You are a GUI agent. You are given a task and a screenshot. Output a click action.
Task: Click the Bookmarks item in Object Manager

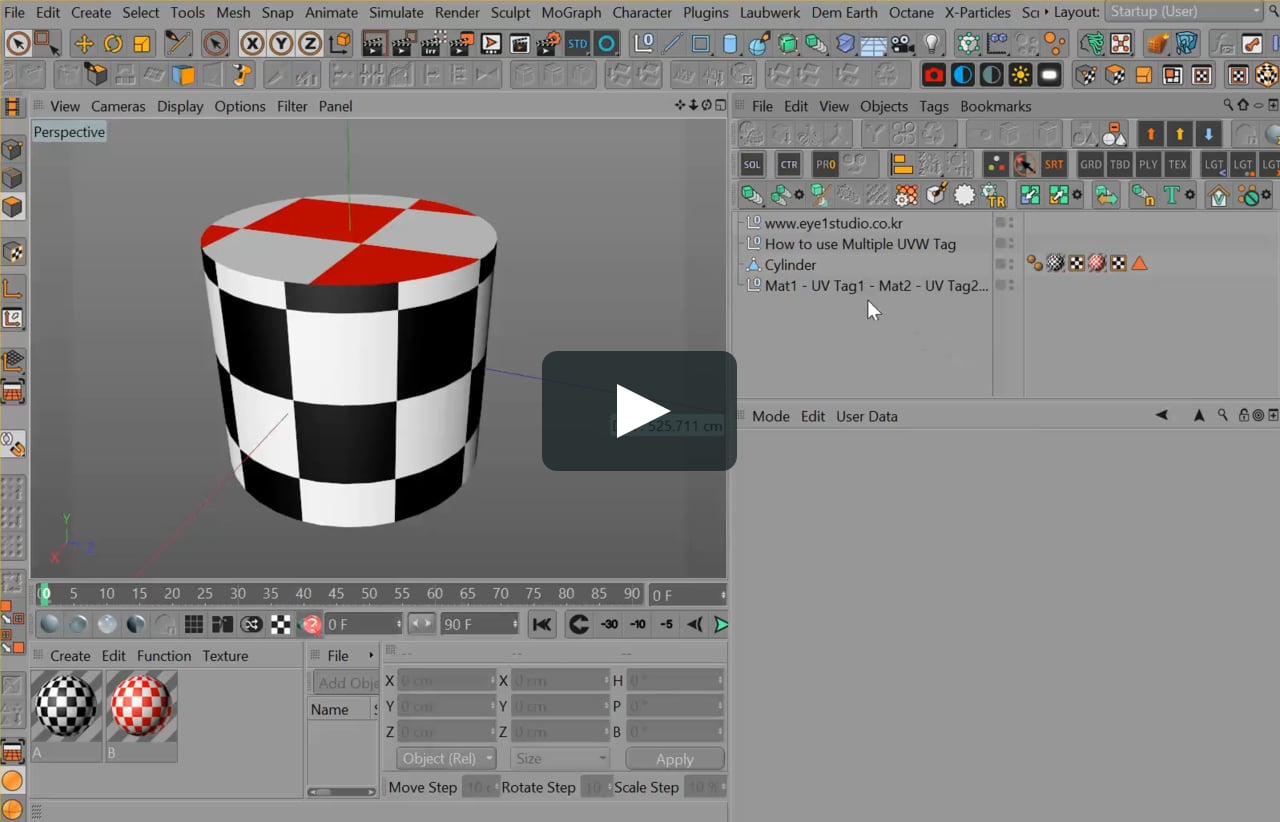(995, 106)
